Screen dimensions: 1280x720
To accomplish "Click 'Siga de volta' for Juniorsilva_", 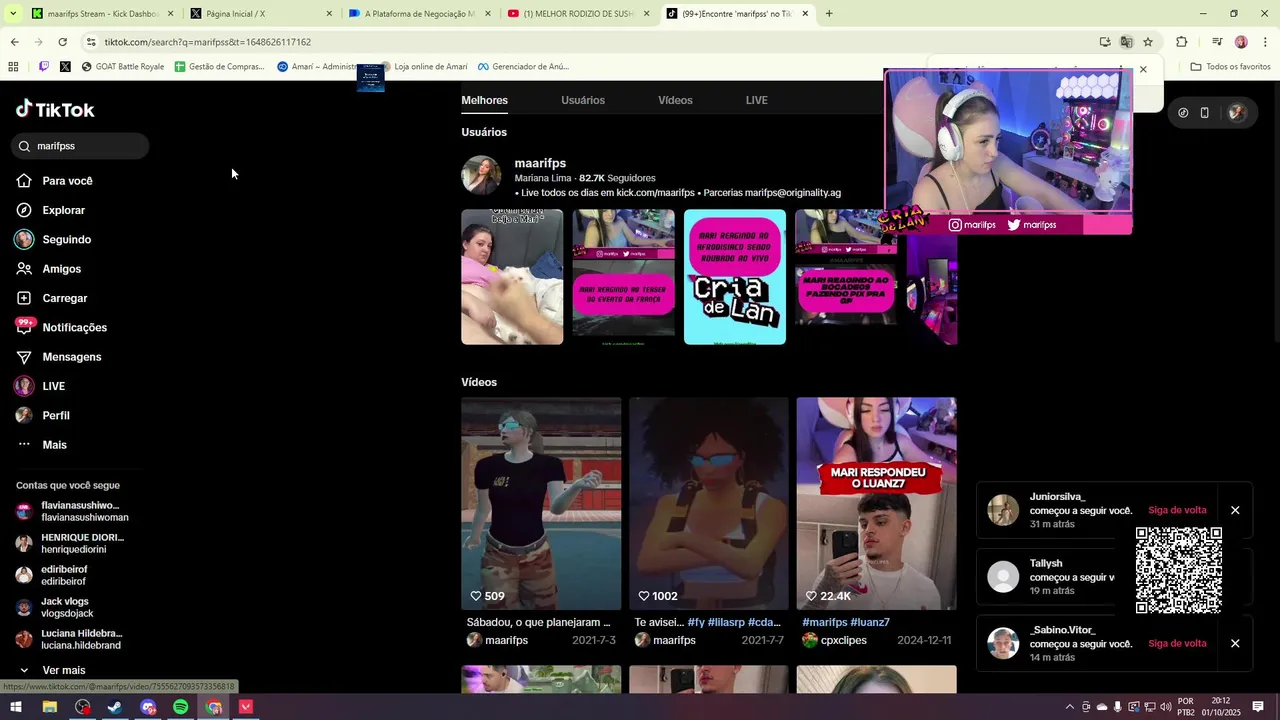I will (x=1177, y=510).
